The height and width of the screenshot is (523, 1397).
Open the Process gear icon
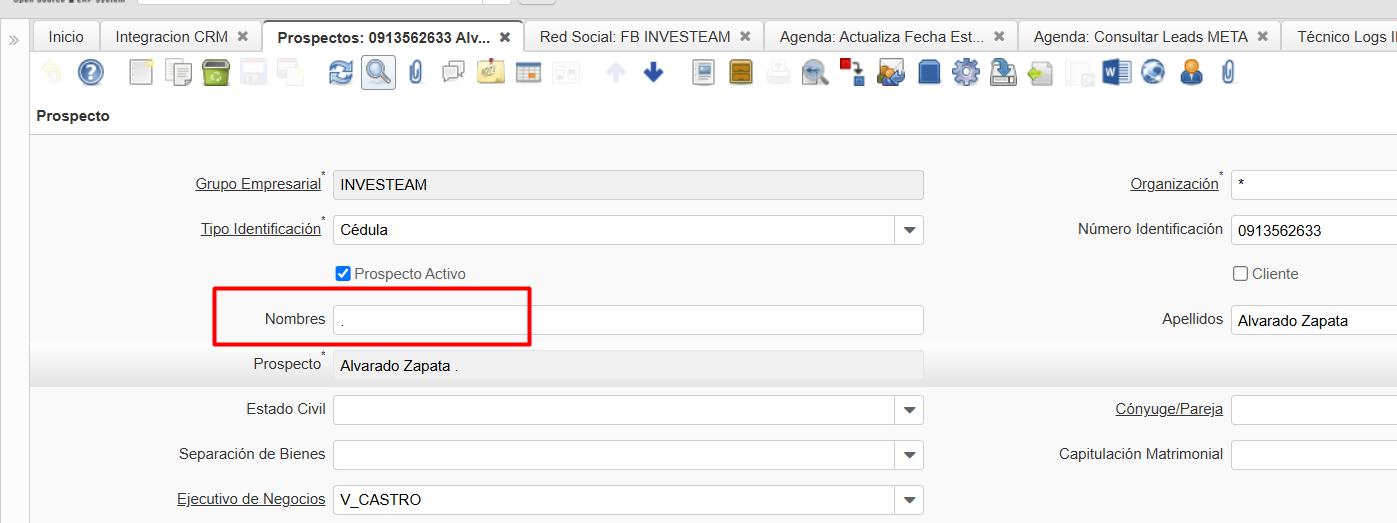pyautogui.click(x=965, y=72)
